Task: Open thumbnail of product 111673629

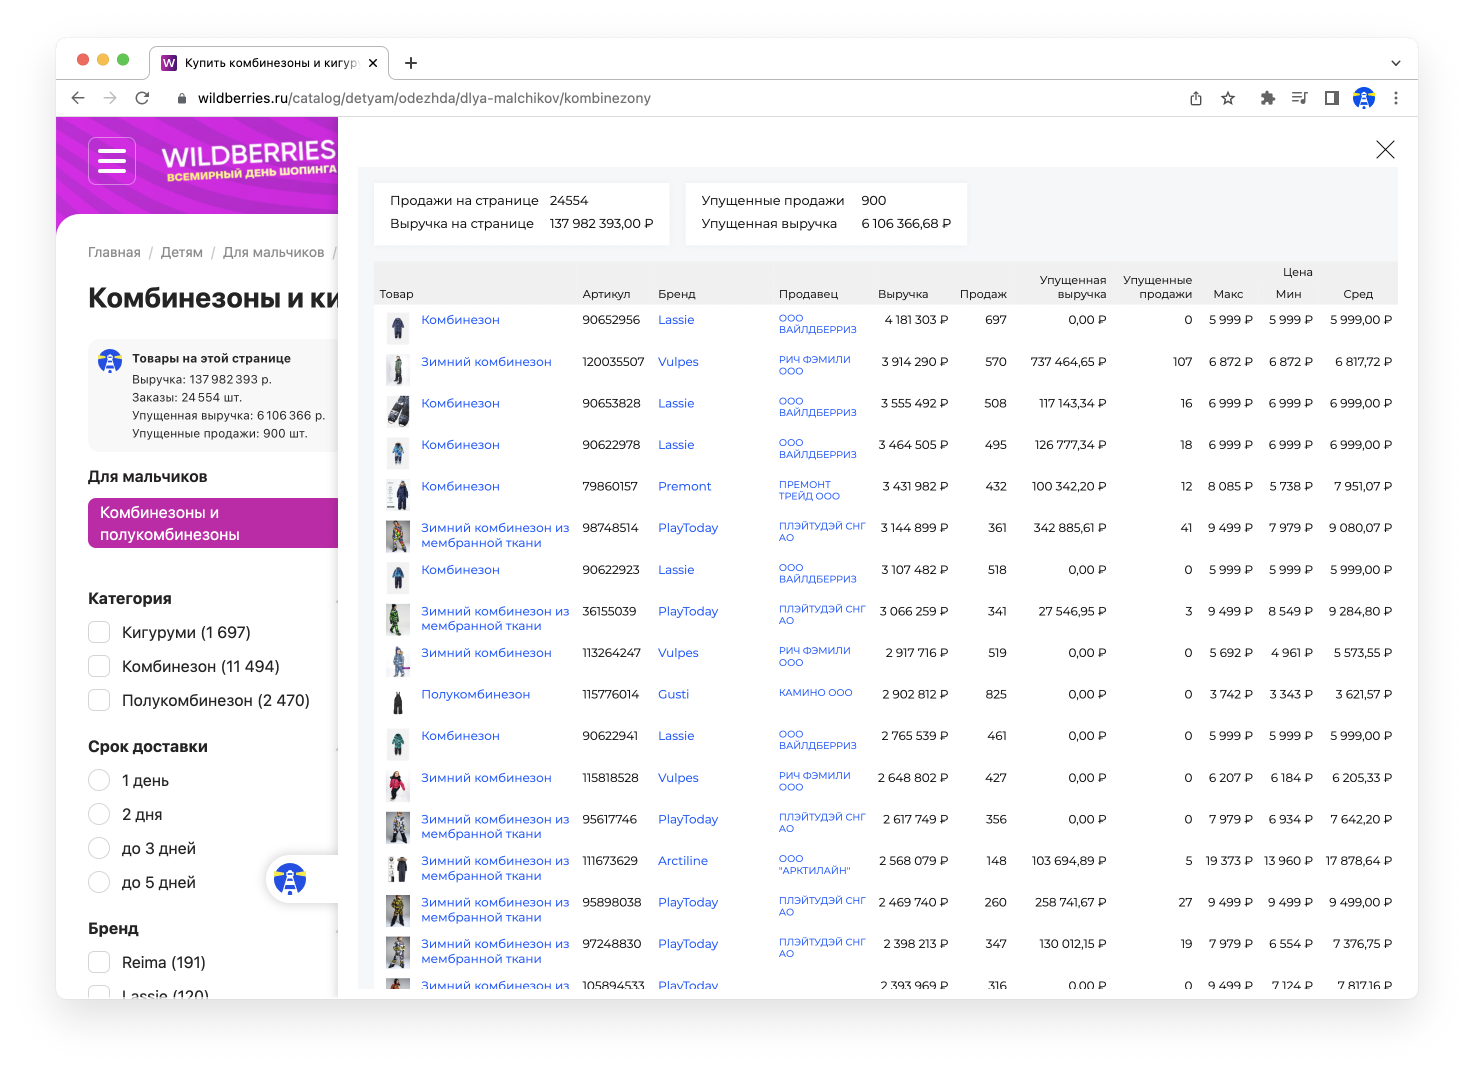Action: click(398, 868)
